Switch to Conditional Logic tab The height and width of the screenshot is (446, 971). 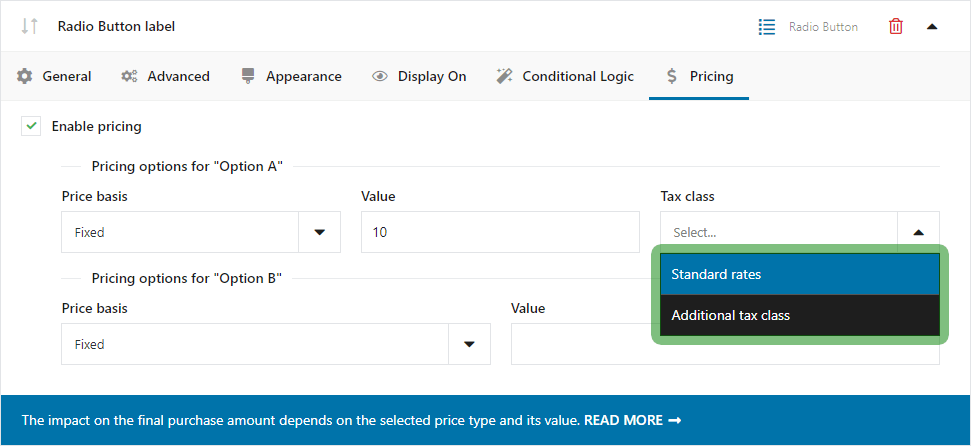pos(565,76)
